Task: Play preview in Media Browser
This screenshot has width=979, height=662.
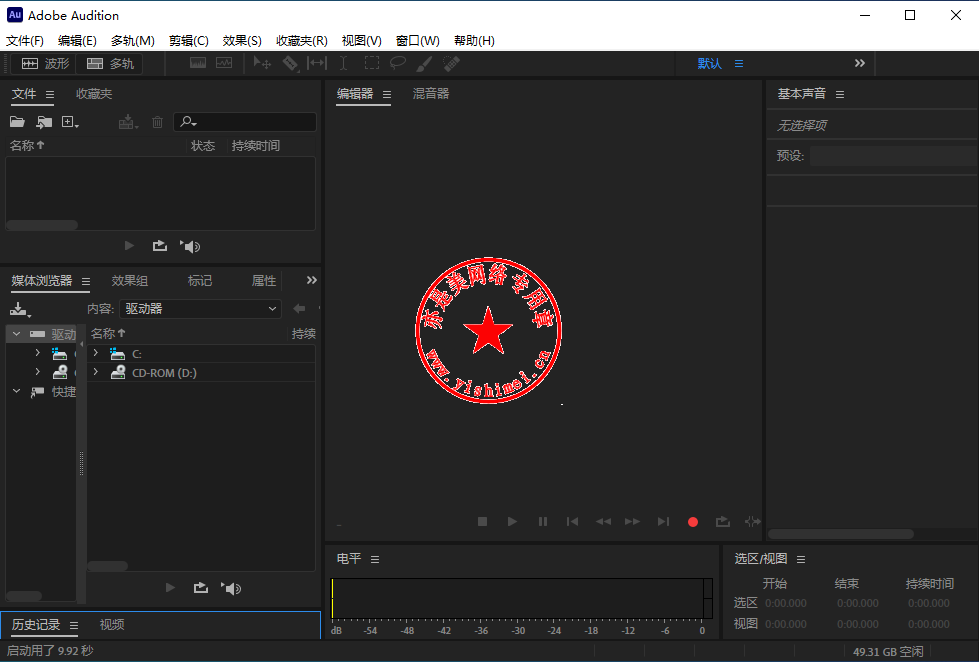Action: [x=170, y=587]
